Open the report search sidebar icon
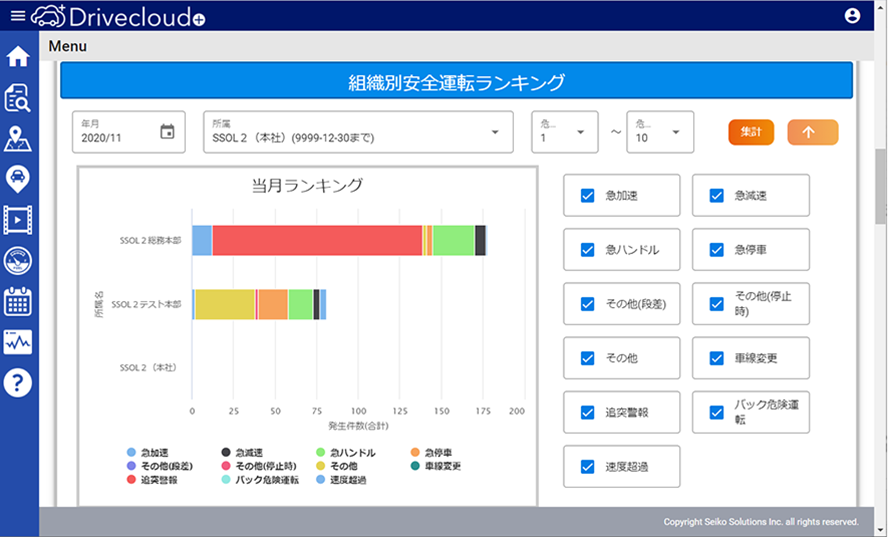The width and height of the screenshot is (888, 537). point(18,97)
